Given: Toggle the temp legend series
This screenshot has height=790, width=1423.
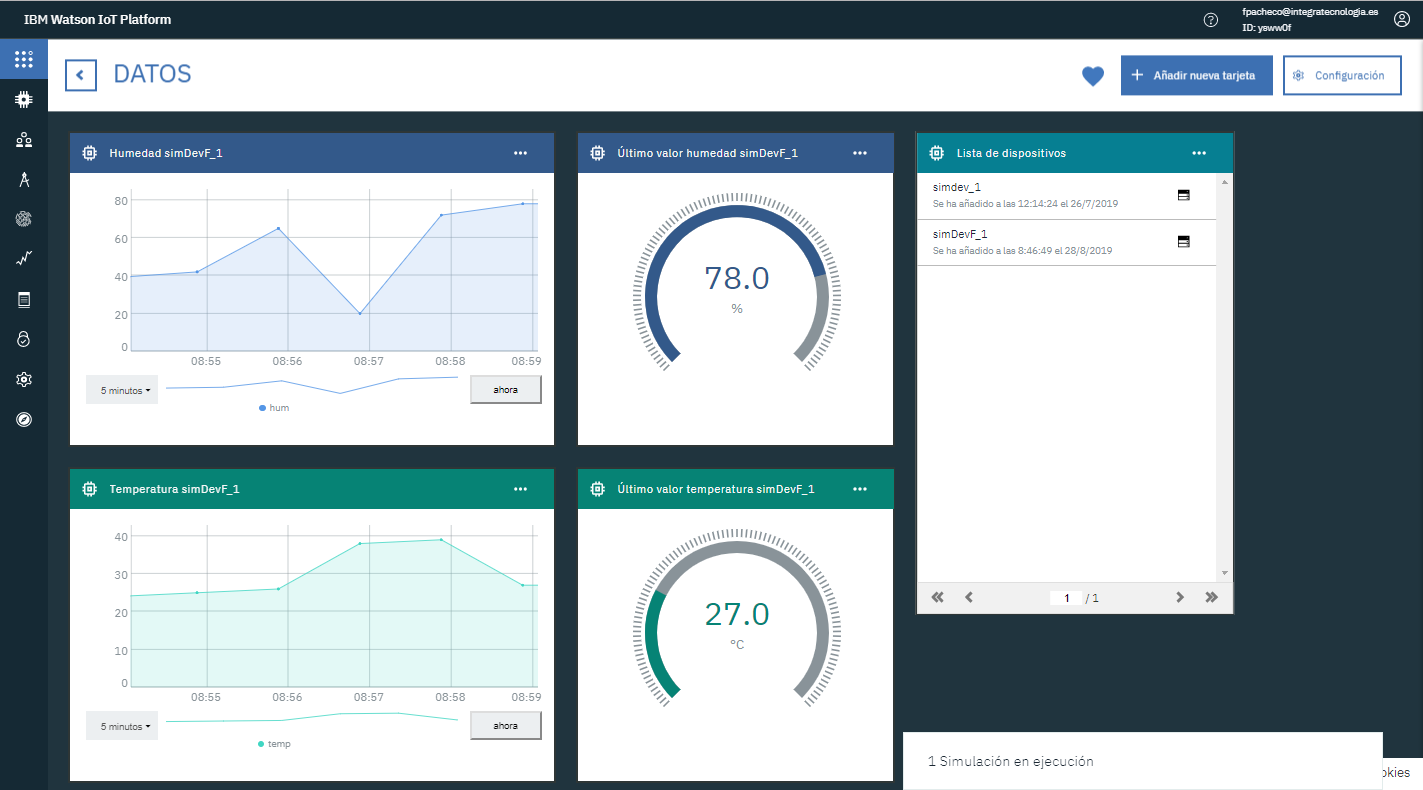Looking at the screenshot, I should 274,744.
